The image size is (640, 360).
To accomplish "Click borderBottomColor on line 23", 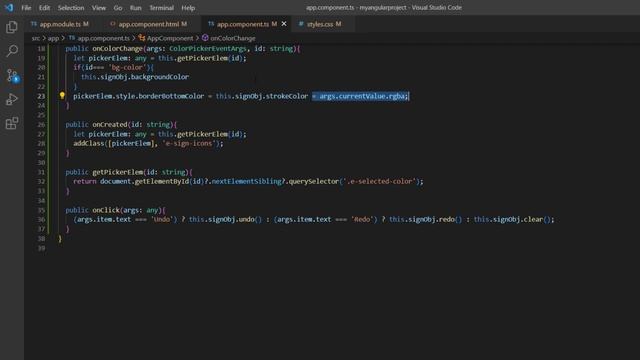I will 171,96.
